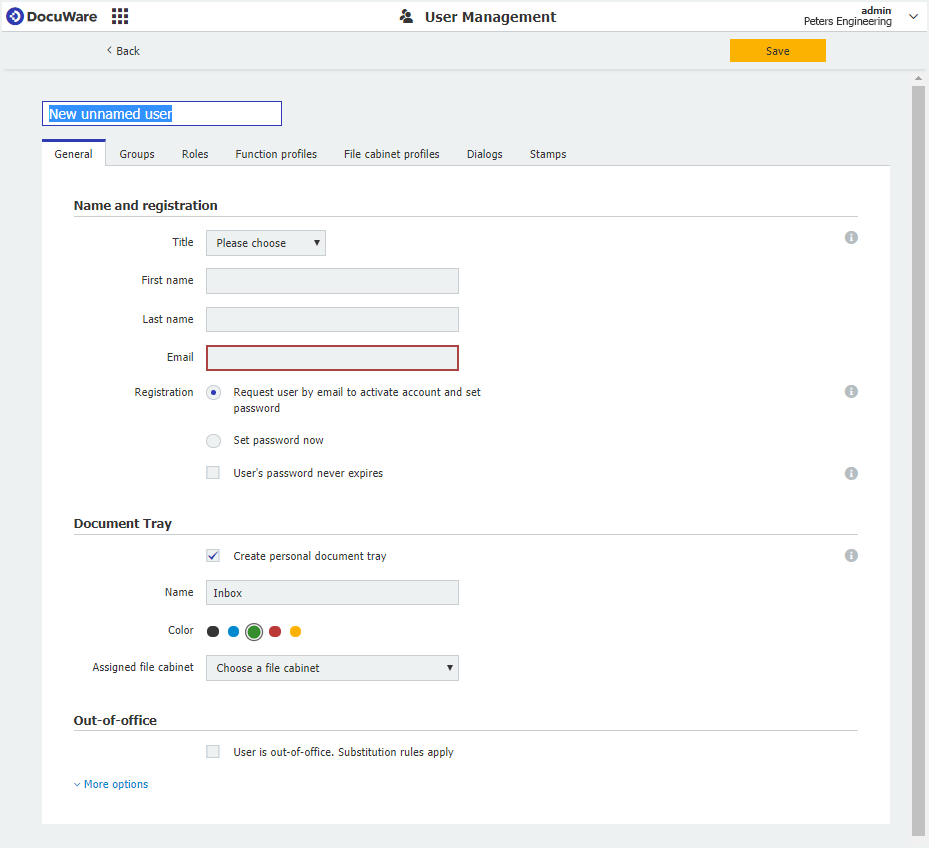929x848 pixels.
Task: Open the Title Please choose dropdown
Action: click(265, 242)
